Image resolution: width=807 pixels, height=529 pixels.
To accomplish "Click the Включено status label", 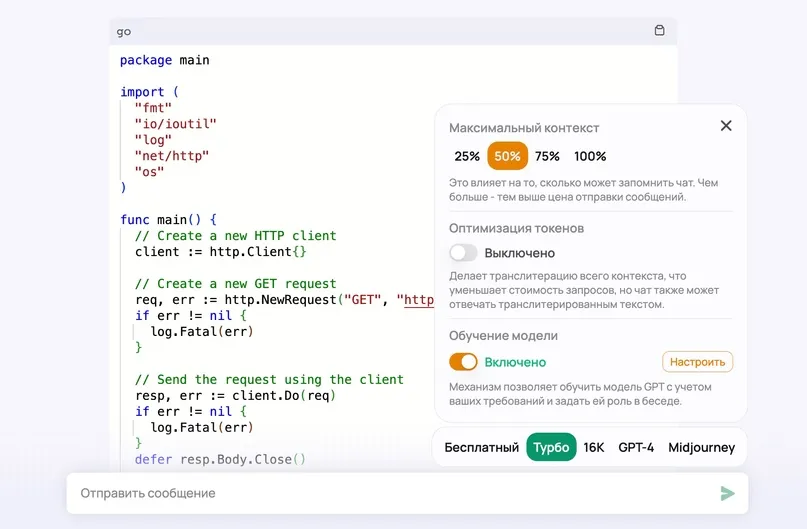I will pyautogui.click(x=515, y=362).
